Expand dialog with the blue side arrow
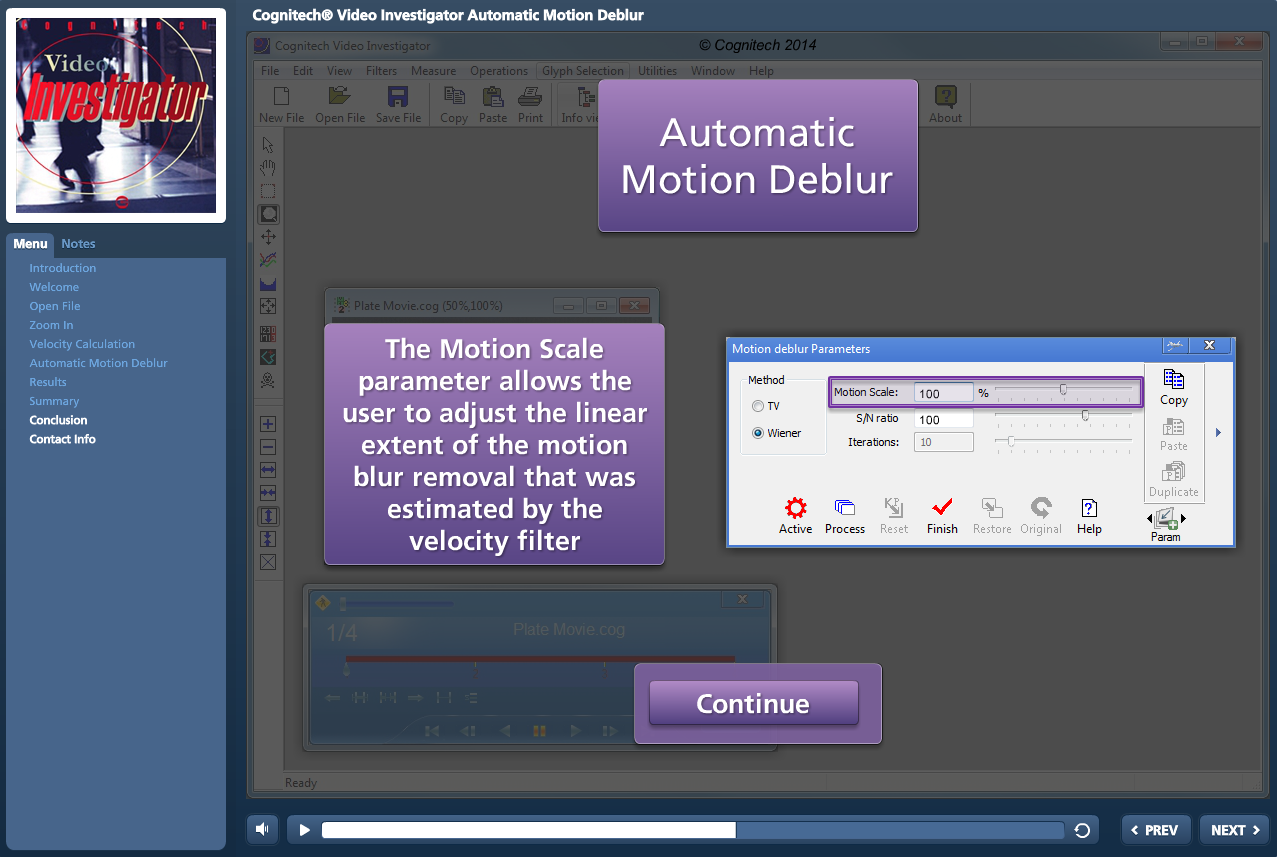 [x=1218, y=433]
